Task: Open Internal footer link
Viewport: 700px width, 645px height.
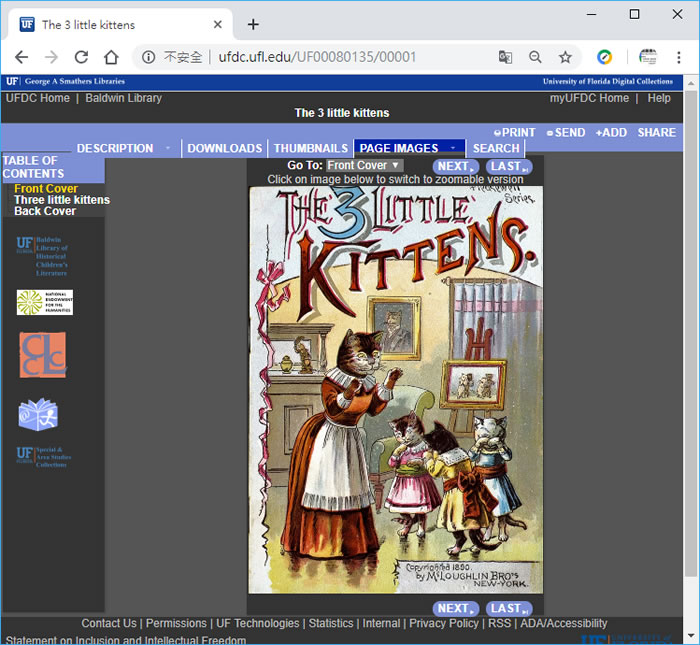Action: (x=381, y=623)
